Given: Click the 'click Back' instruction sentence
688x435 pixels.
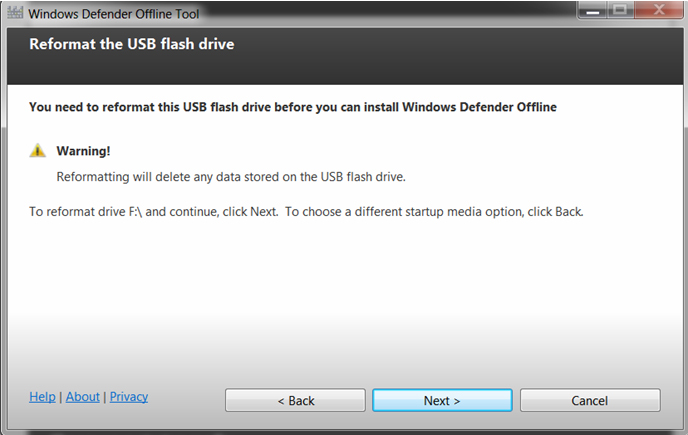Looking at the screenshot, I should point(434,212).
